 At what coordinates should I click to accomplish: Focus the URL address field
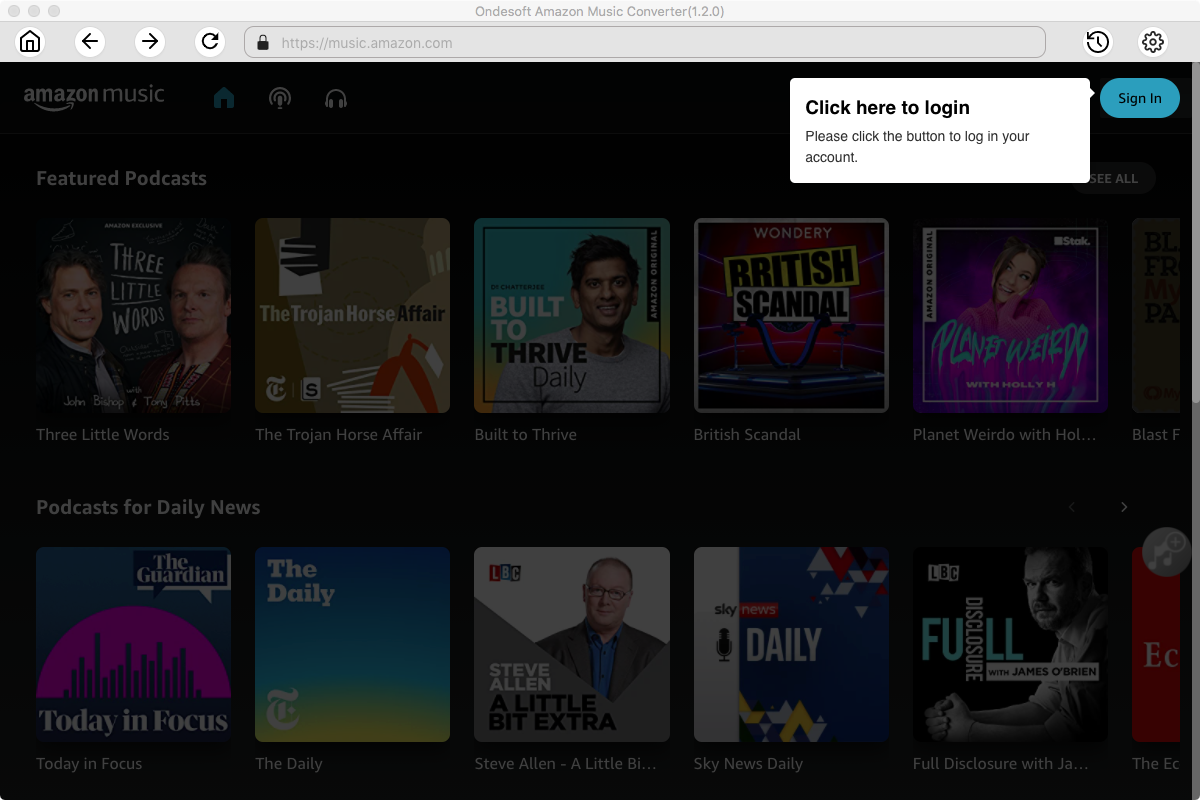tap(645, 43)
